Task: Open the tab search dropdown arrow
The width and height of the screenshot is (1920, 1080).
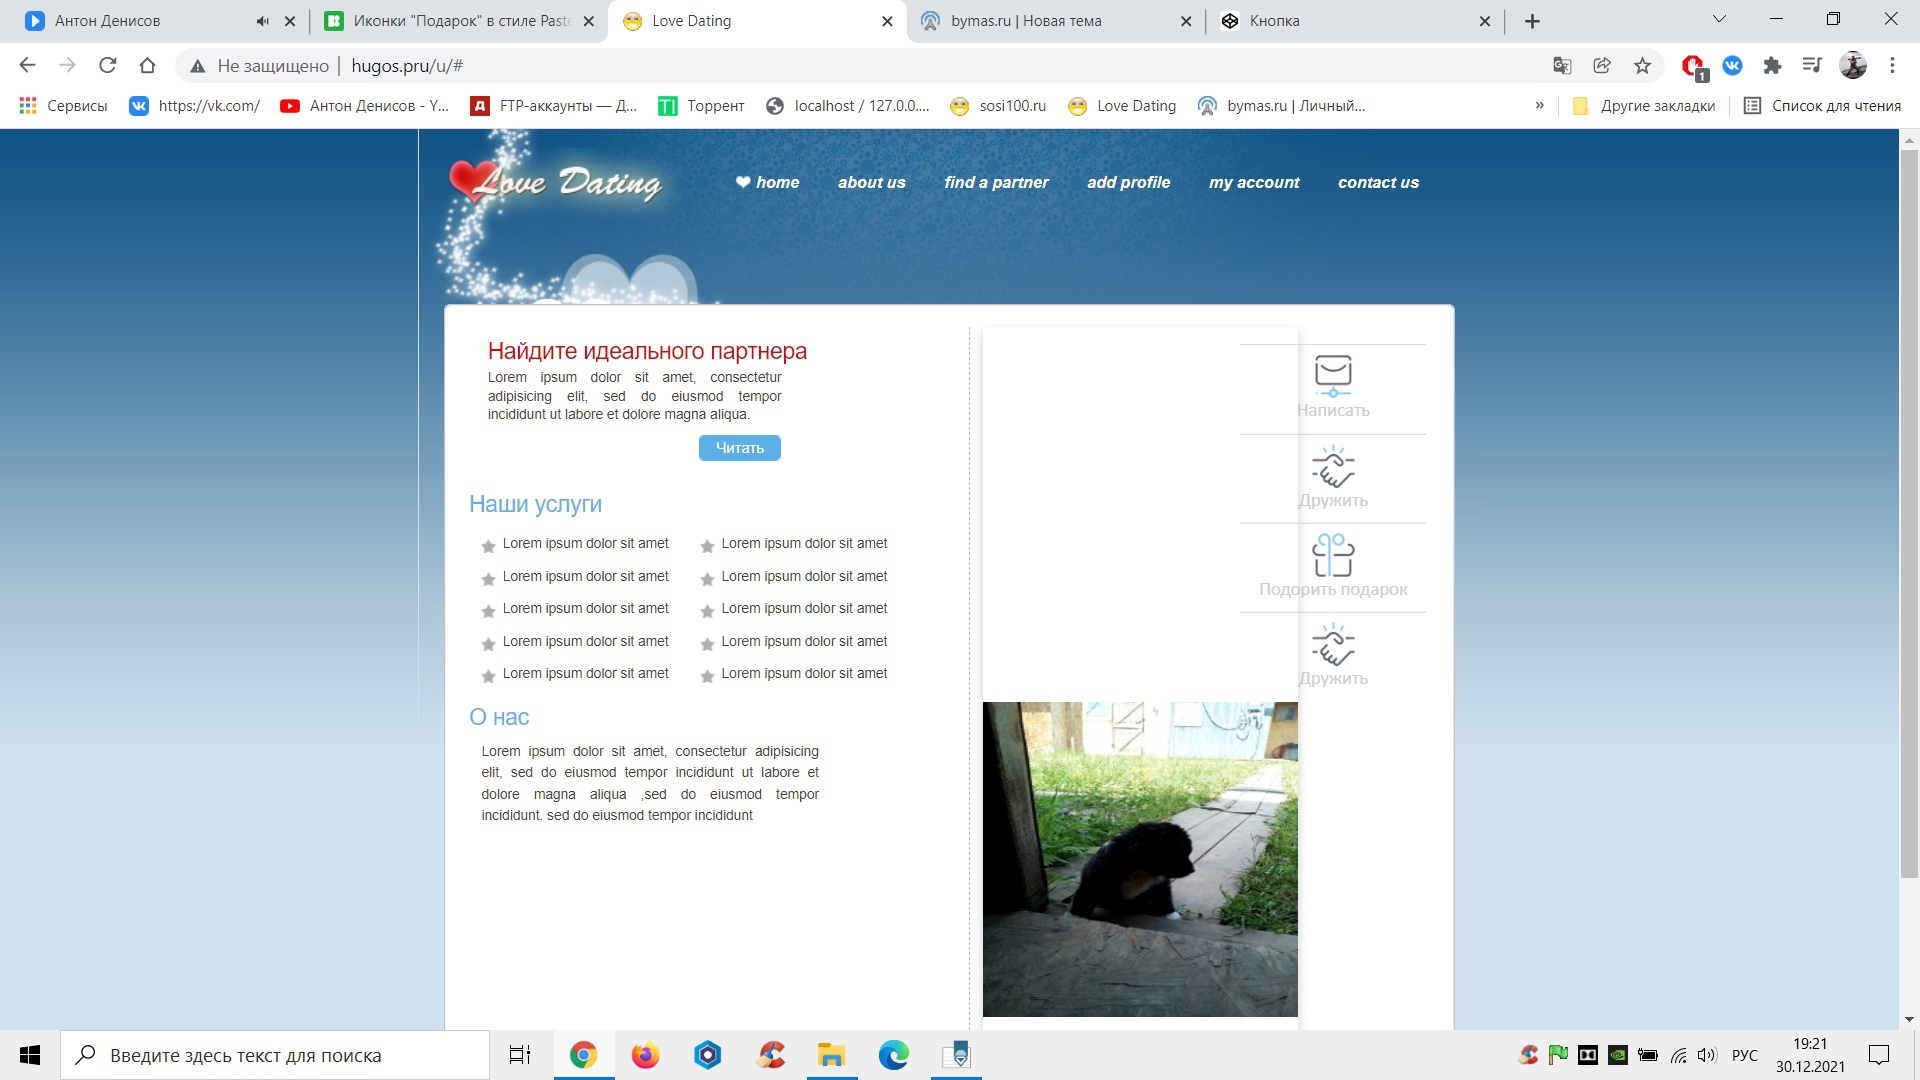Action: [x=1719, y=19]
